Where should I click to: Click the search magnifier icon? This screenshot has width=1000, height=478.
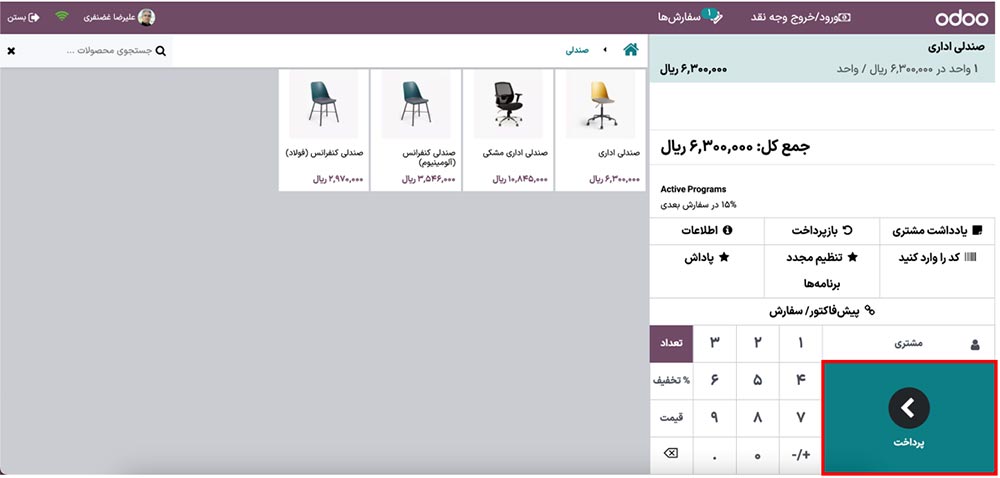point(161,50)
